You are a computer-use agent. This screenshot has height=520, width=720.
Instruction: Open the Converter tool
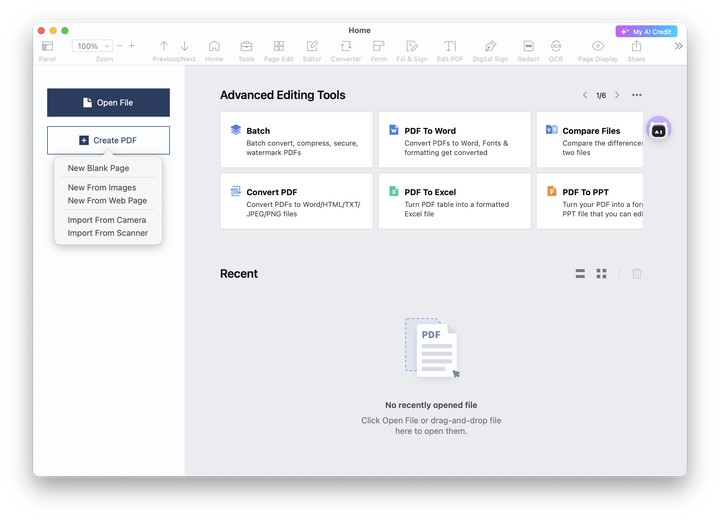pyautogui.click(x=346, y=46)
